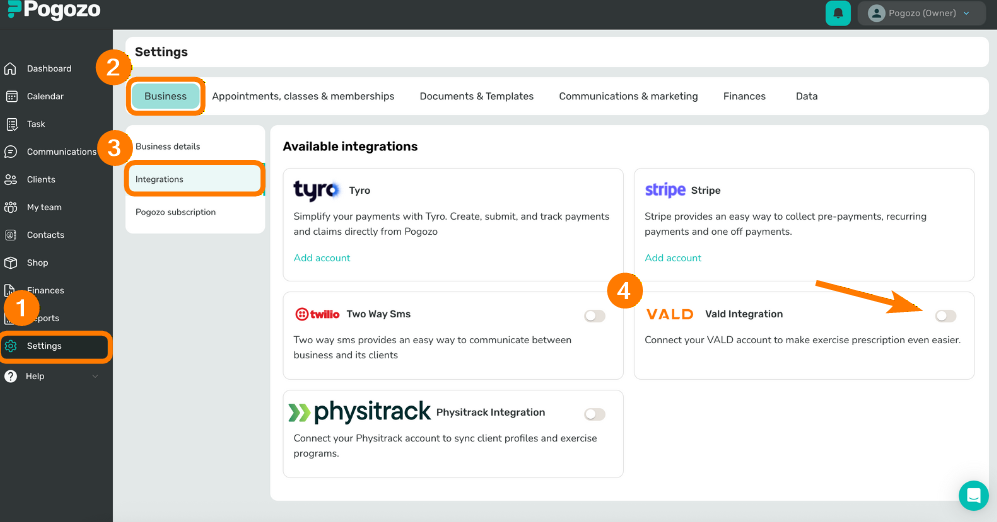
Task: Select the Finances settings tab
Action: click(744, 96)
